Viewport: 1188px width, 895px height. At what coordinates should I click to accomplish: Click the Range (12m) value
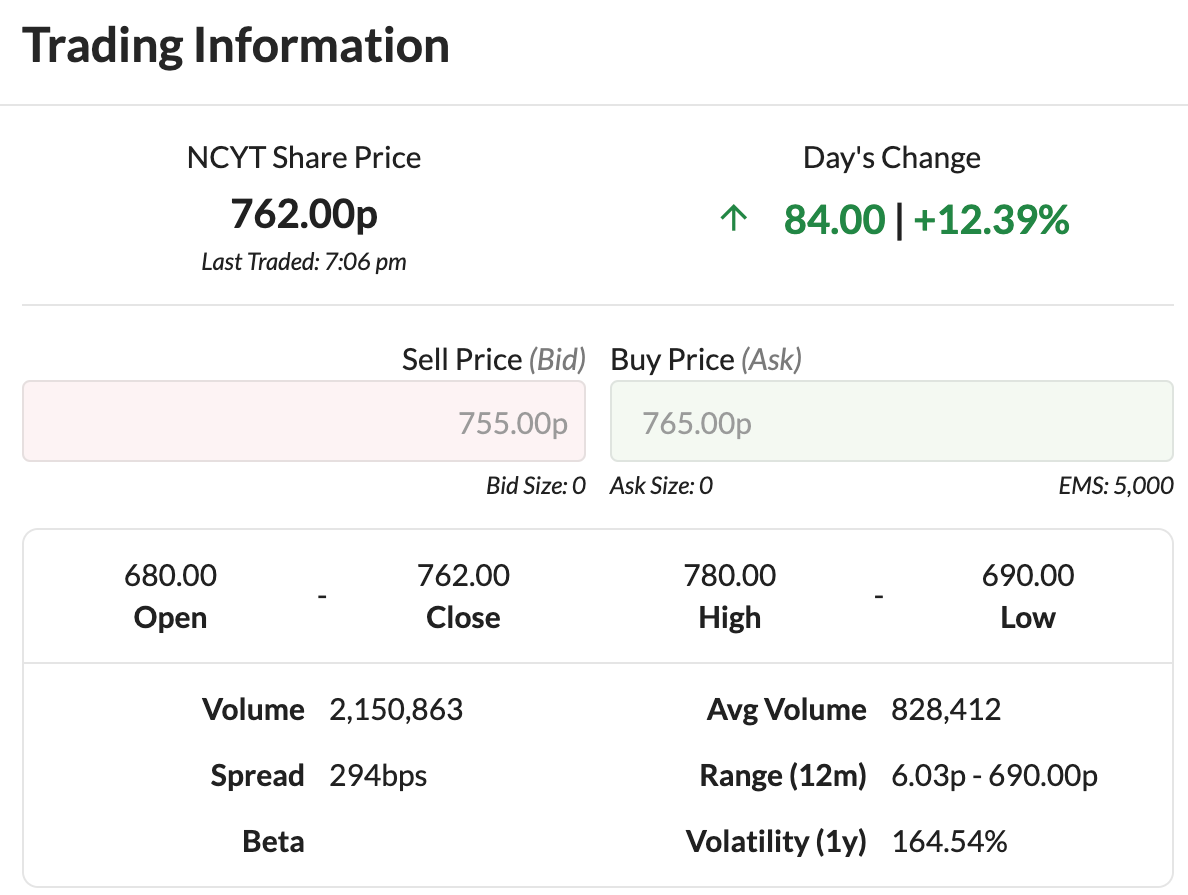(x=995, y=776)
